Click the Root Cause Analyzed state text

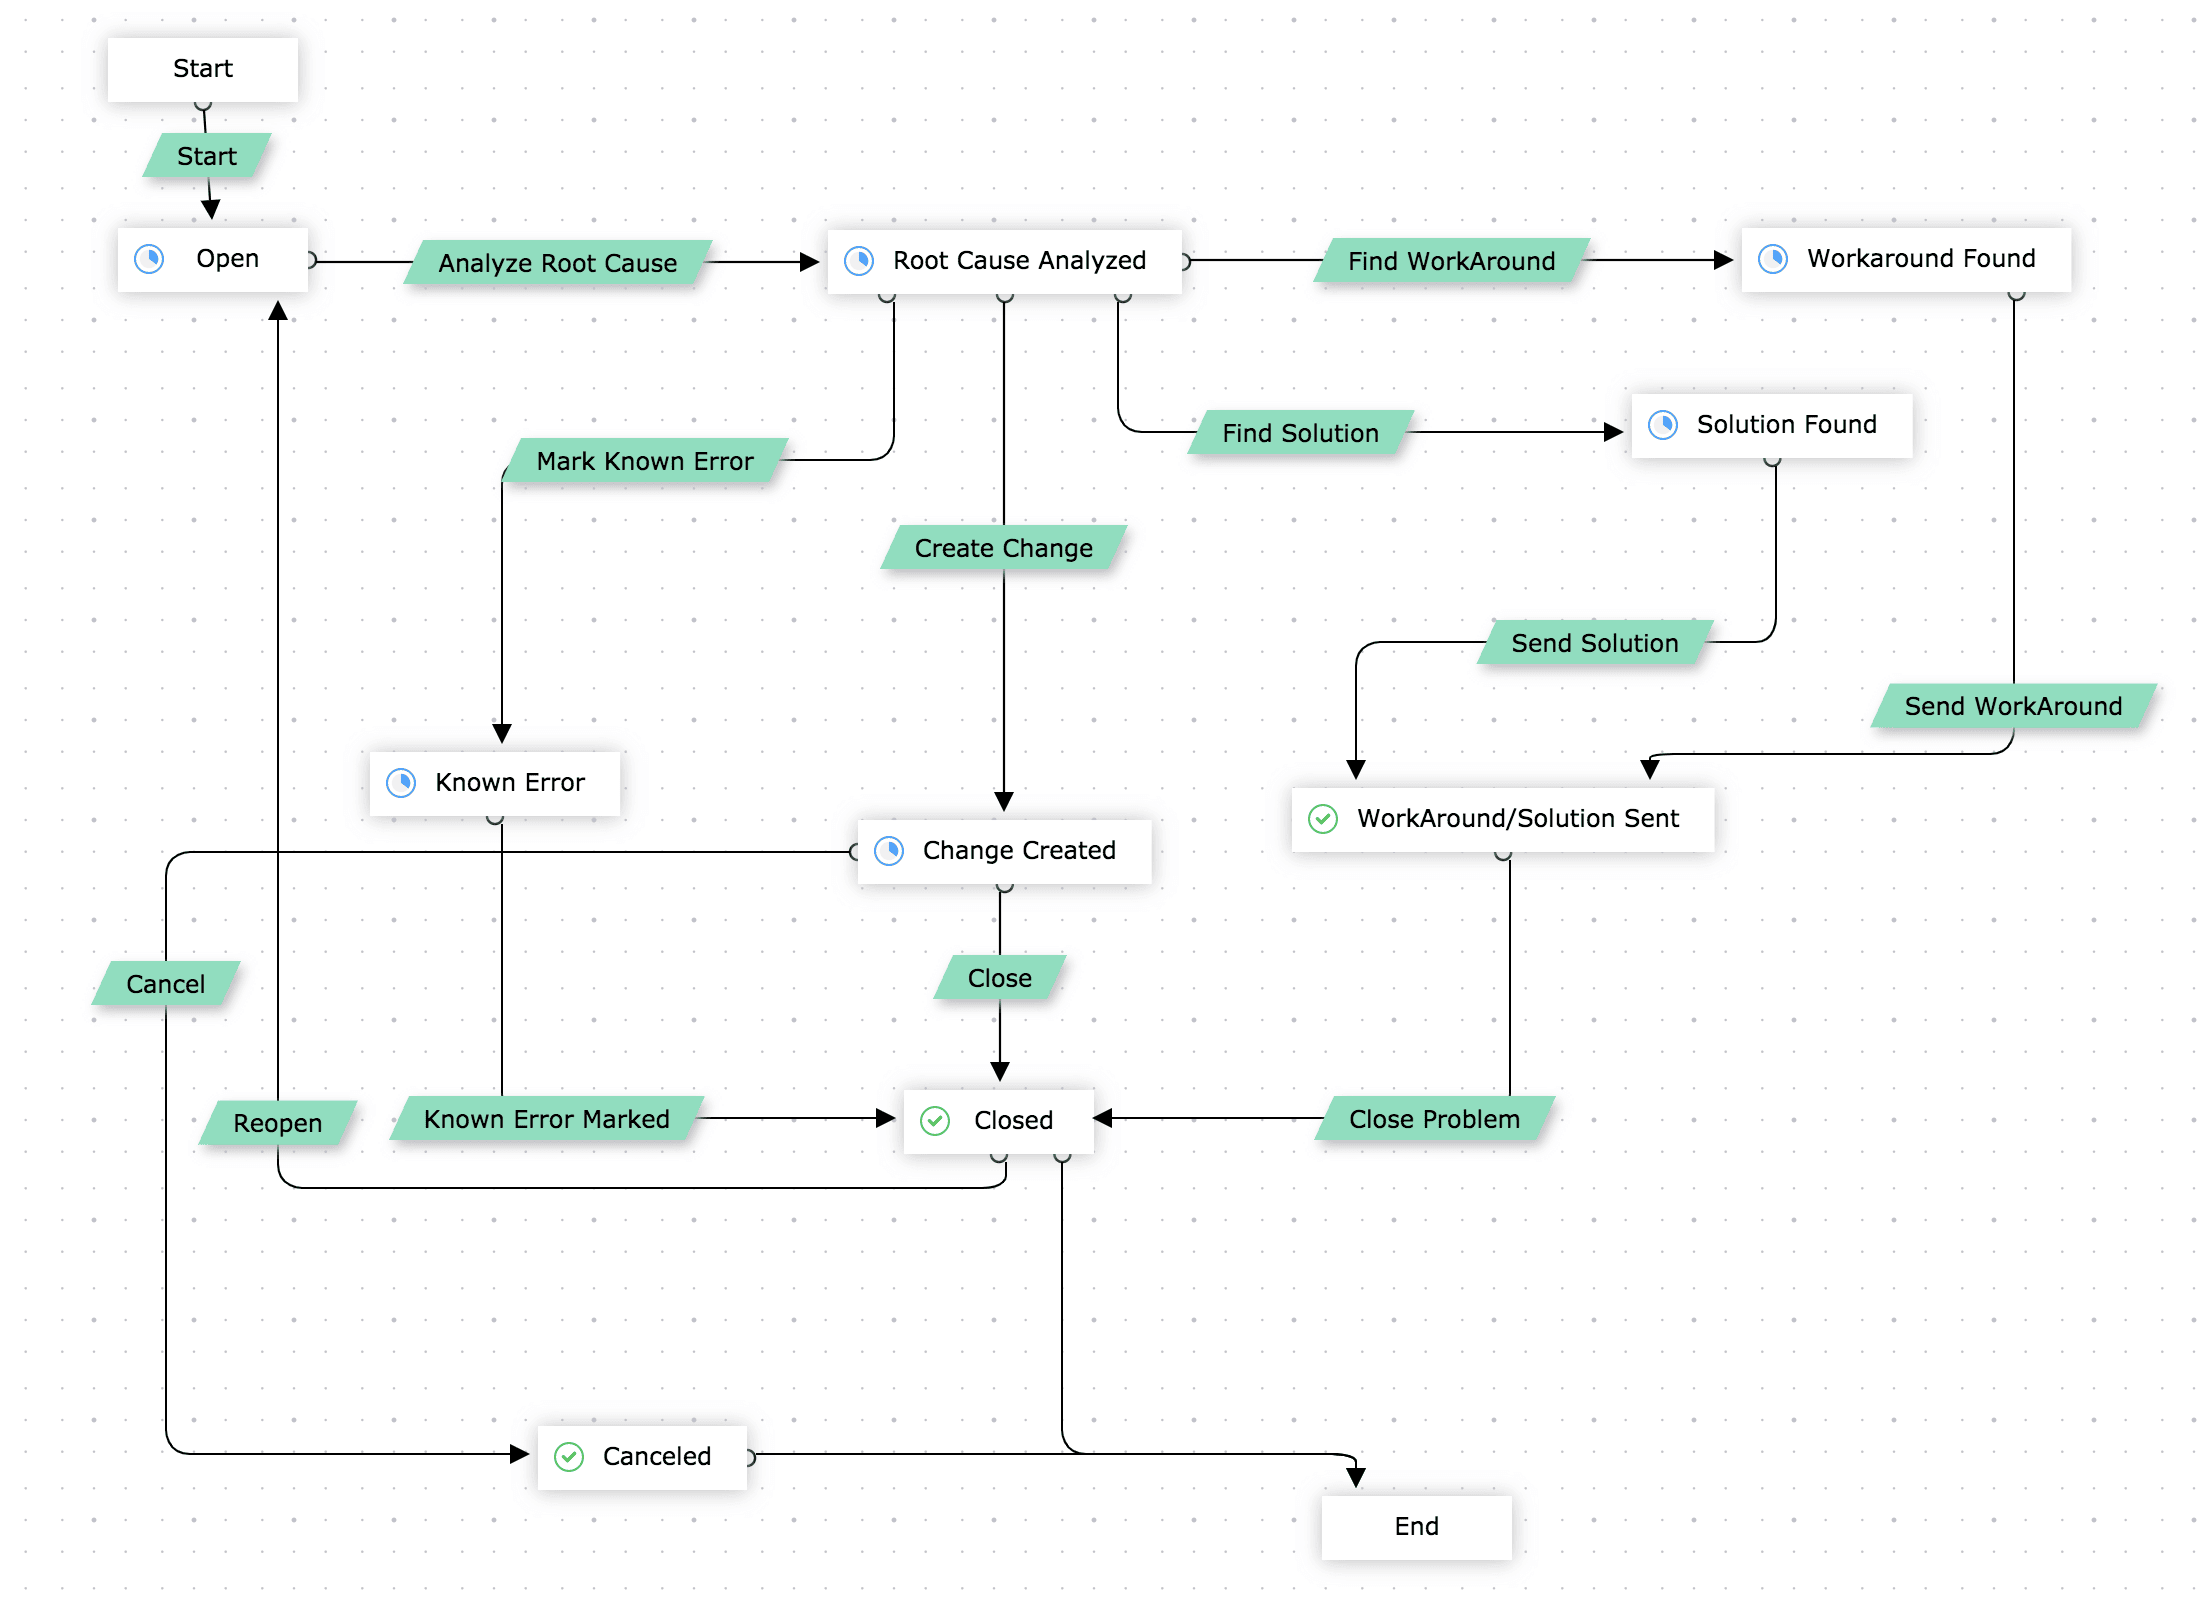tap(1020, 261)
